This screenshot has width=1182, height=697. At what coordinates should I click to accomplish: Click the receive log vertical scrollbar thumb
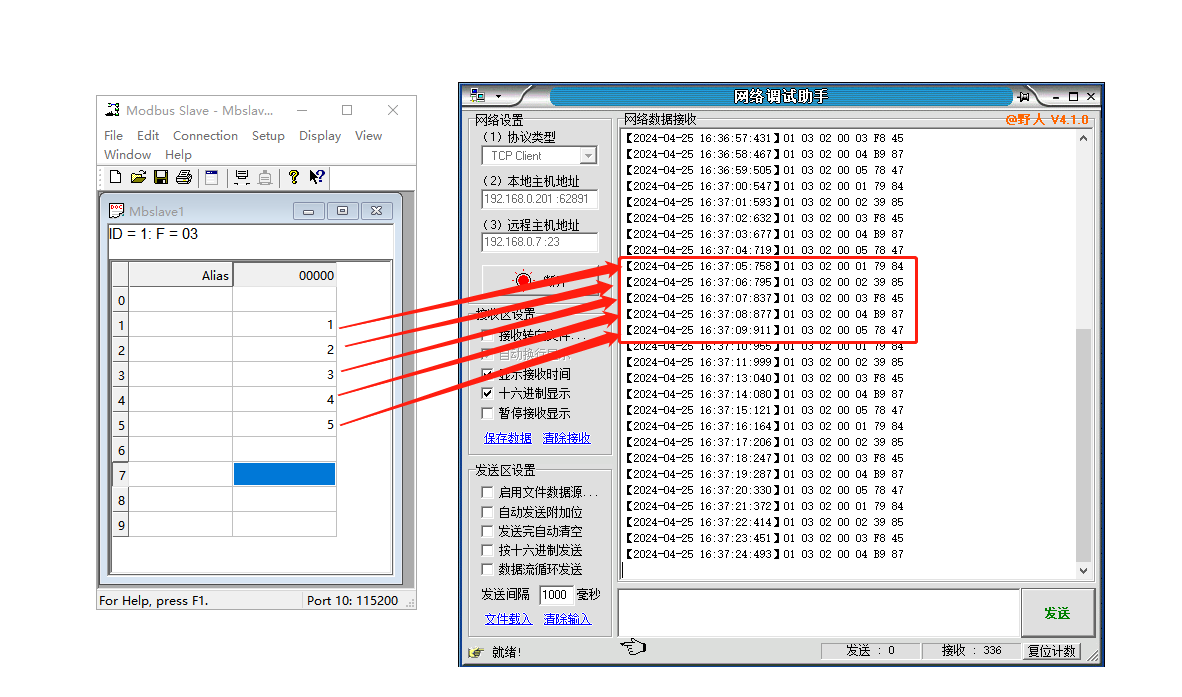1083,445
